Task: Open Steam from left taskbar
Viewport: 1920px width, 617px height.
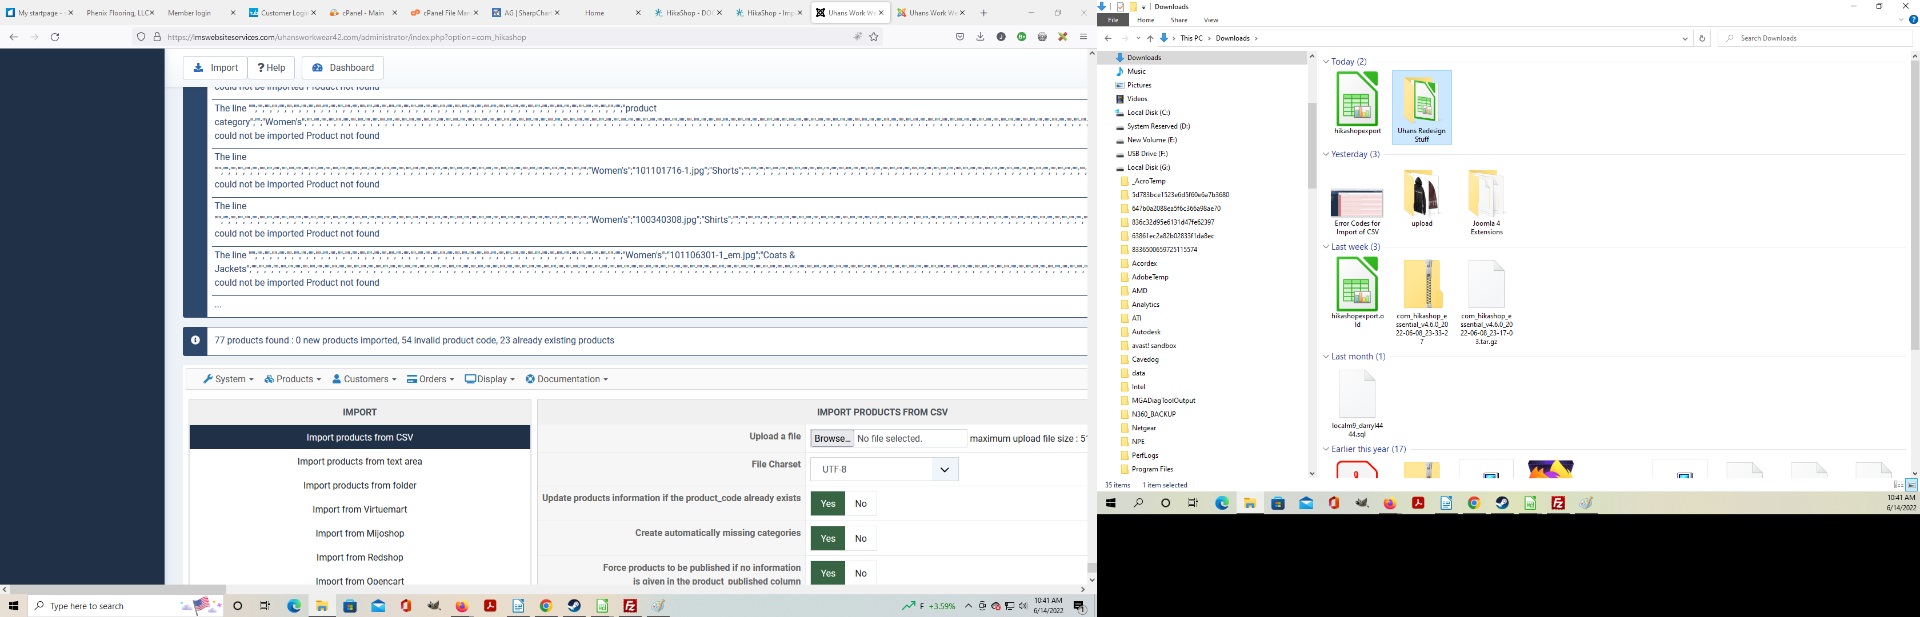Action: pos(574,606)
